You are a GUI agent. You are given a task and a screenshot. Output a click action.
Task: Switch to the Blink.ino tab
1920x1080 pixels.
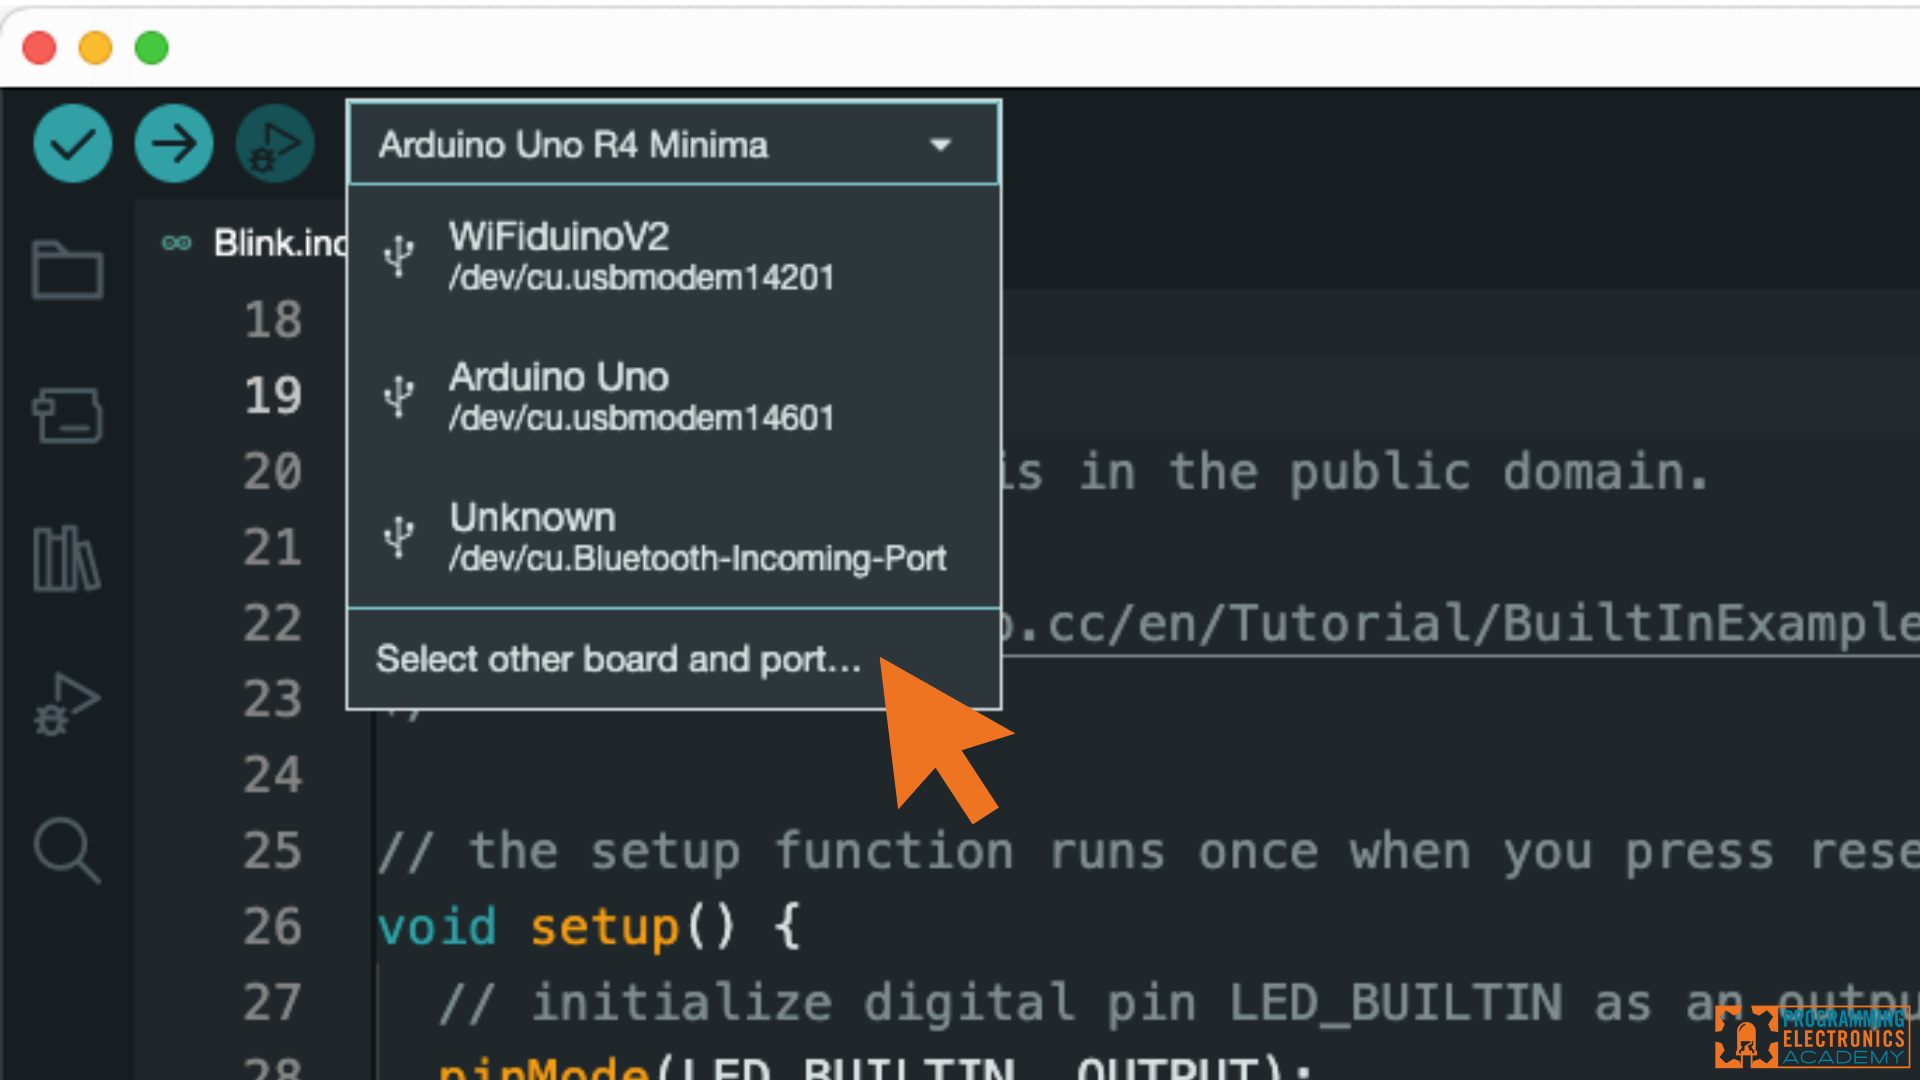pyautogui.click(x=280, y=243)
